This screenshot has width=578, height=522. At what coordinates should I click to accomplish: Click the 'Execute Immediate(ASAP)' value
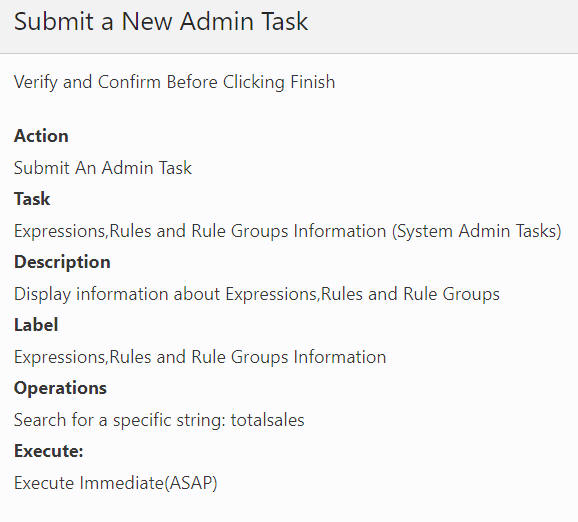(x=116, y=483)
